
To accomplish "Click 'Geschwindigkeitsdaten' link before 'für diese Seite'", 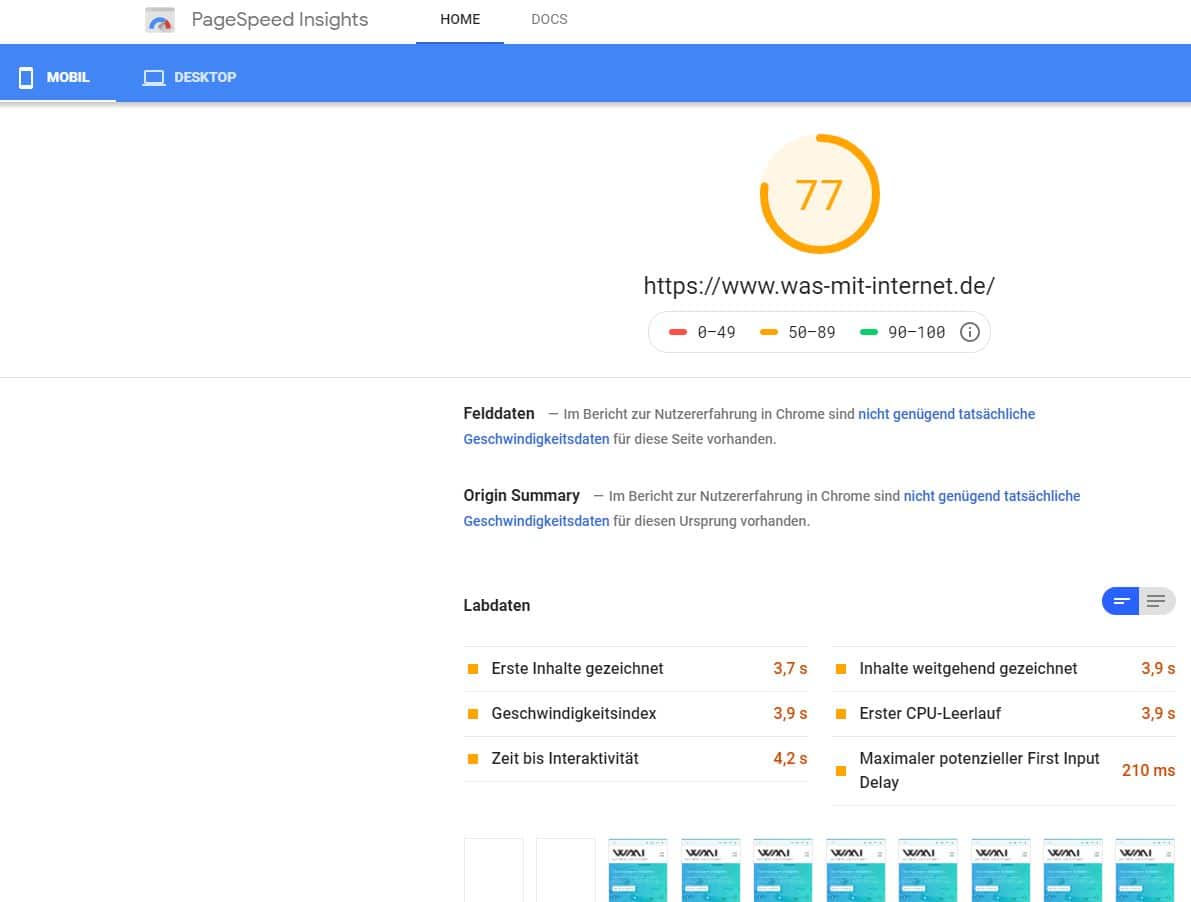I will (x=536, y=439).
